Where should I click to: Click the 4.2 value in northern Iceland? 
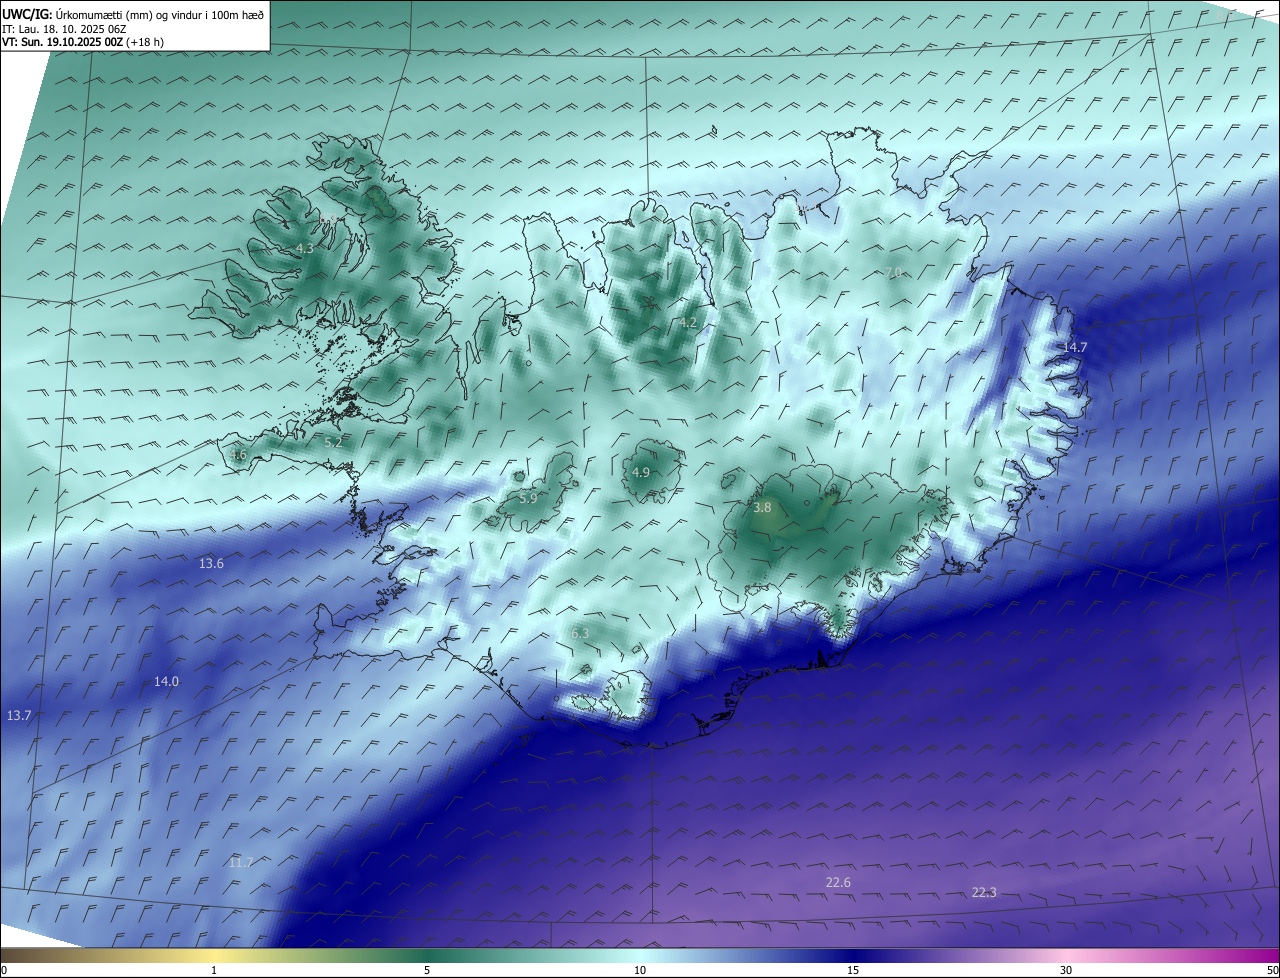pos(688,322)
